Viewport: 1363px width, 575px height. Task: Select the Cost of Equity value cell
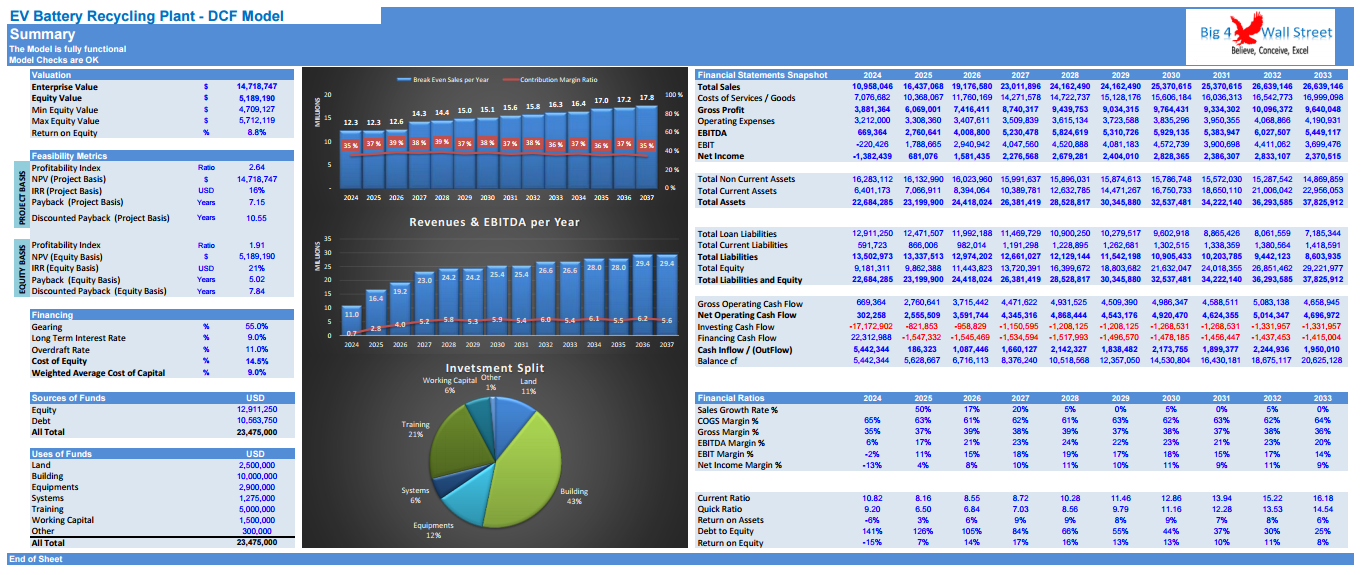[x=256, y=361]
